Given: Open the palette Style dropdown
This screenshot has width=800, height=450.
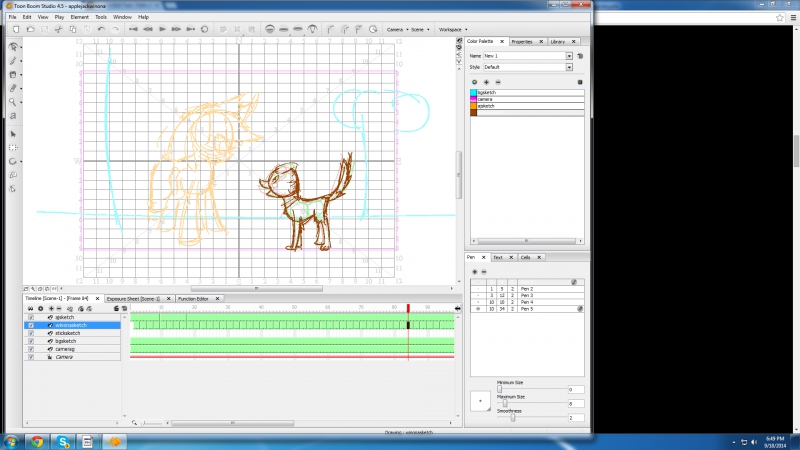Looking at the screenshot, I should coord(569,67).
